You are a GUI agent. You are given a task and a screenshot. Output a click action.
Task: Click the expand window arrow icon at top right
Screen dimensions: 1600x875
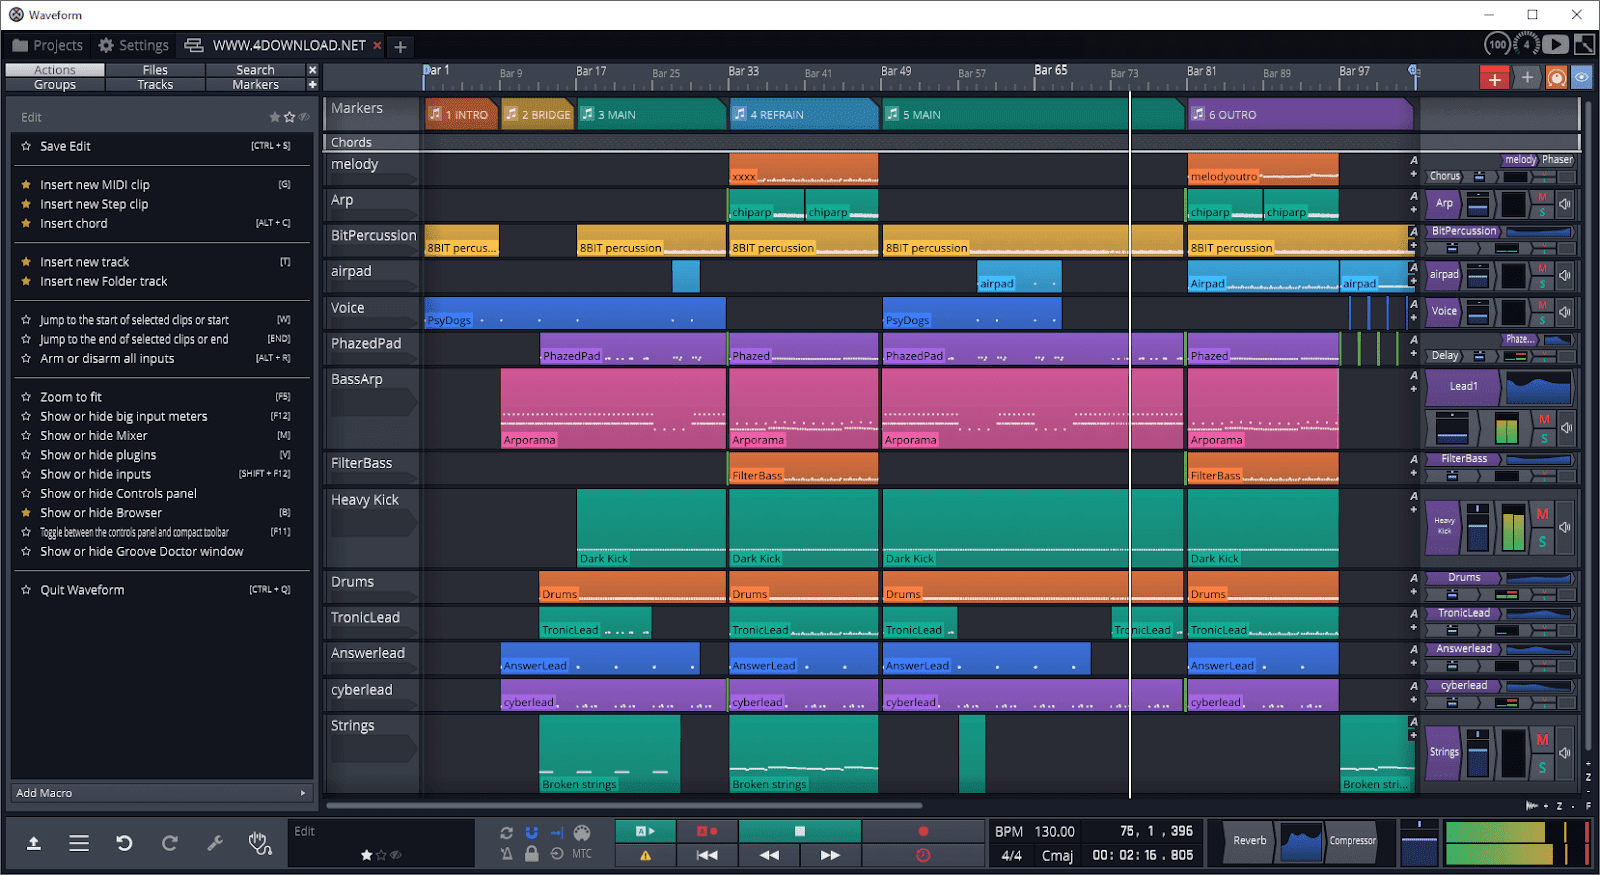tap(1585, 44)
